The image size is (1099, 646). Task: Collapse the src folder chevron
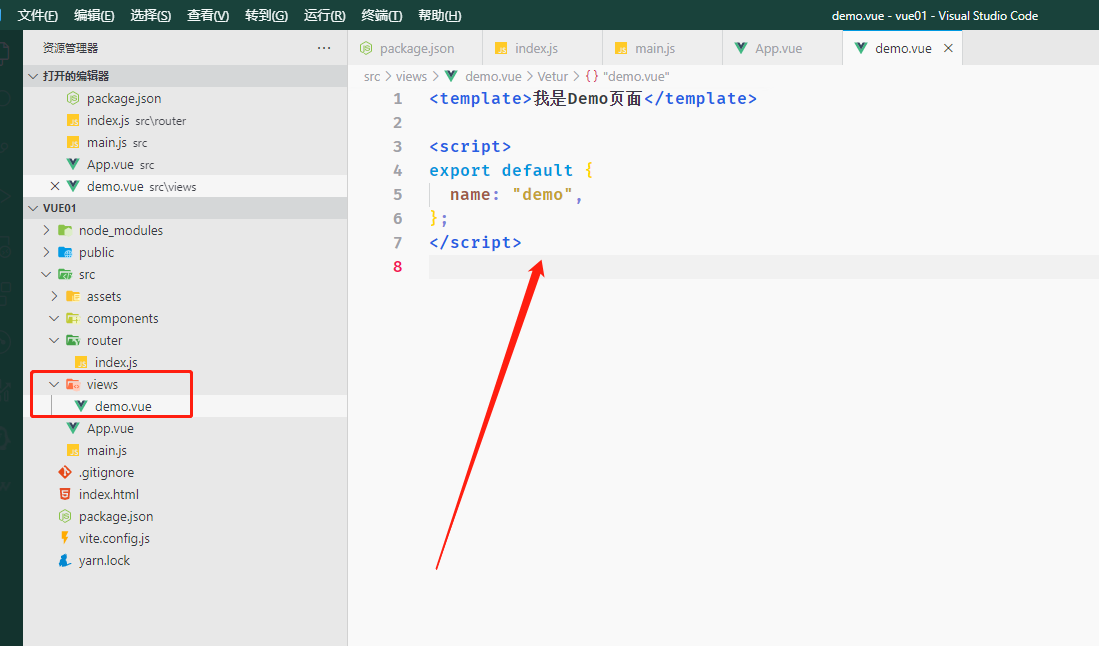point(46,274)
